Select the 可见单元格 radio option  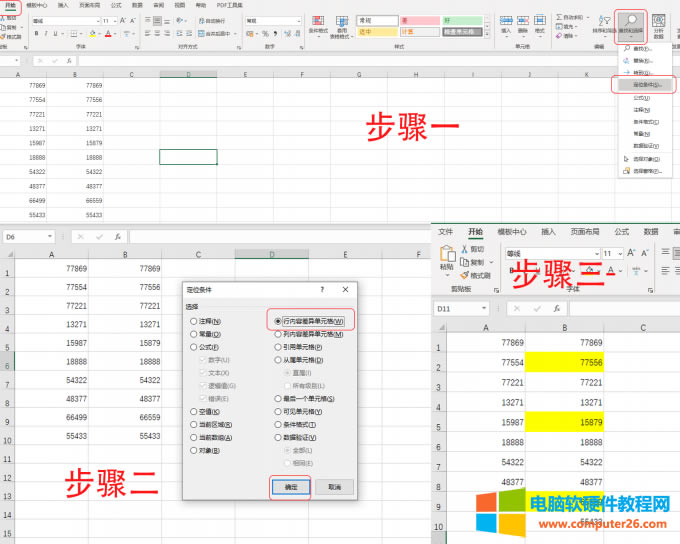(278, 411)
